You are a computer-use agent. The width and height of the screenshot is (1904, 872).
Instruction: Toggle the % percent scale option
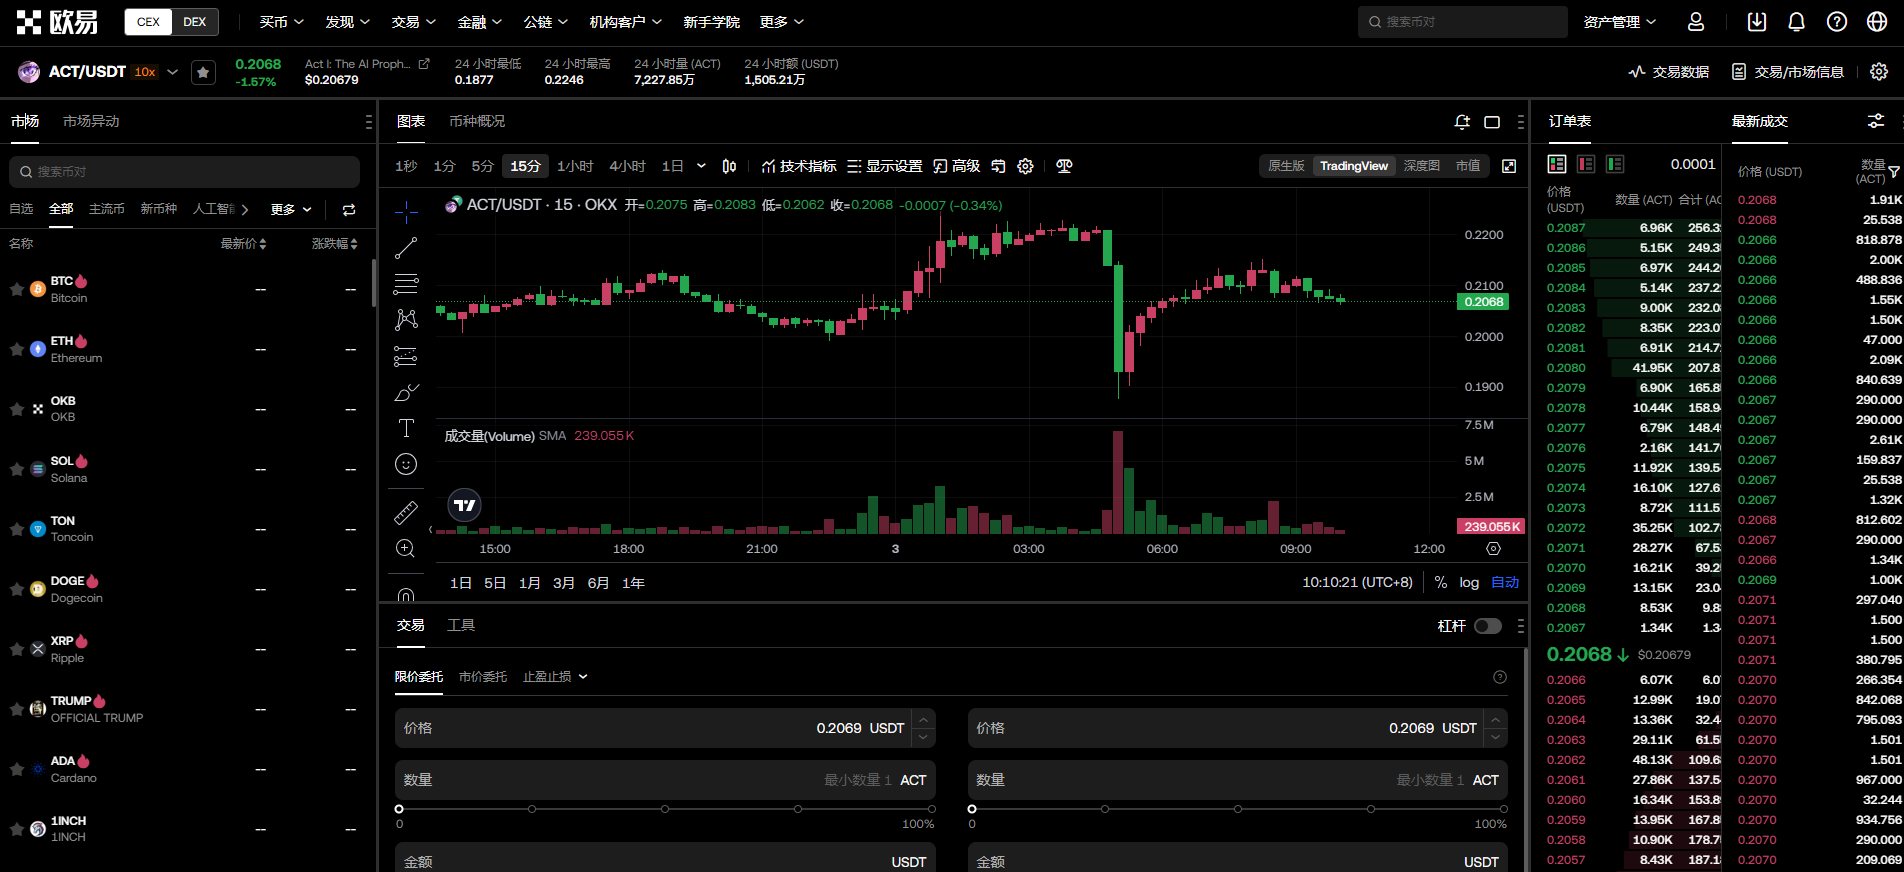point(1441,582)
